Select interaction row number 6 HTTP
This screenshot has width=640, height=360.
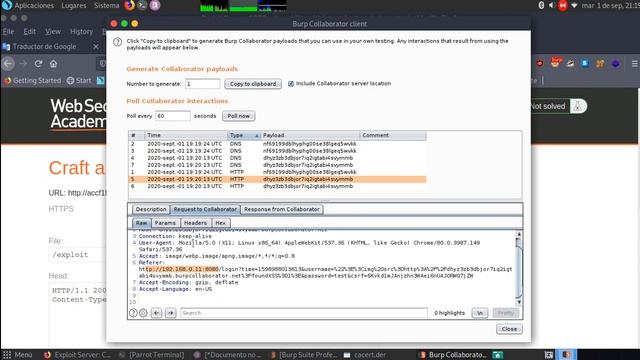(x=278, y=186)
